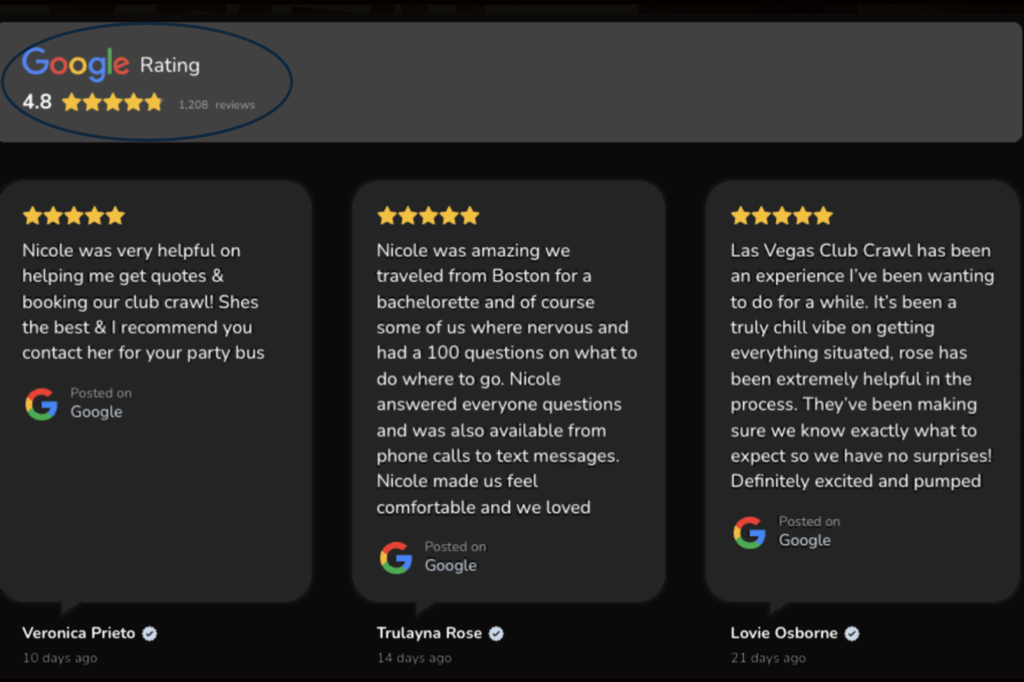
Task: Click the Google G icon in Trulayna's review
Action: tap(396, 558)
